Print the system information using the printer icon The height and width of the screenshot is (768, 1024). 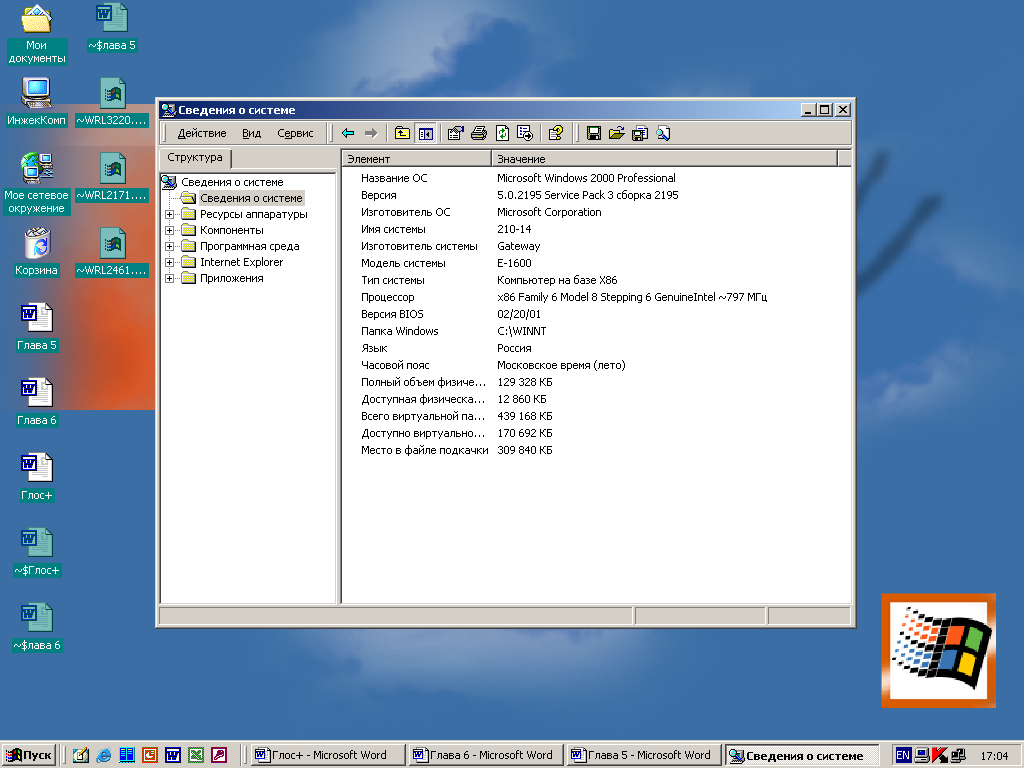(479, 133)
